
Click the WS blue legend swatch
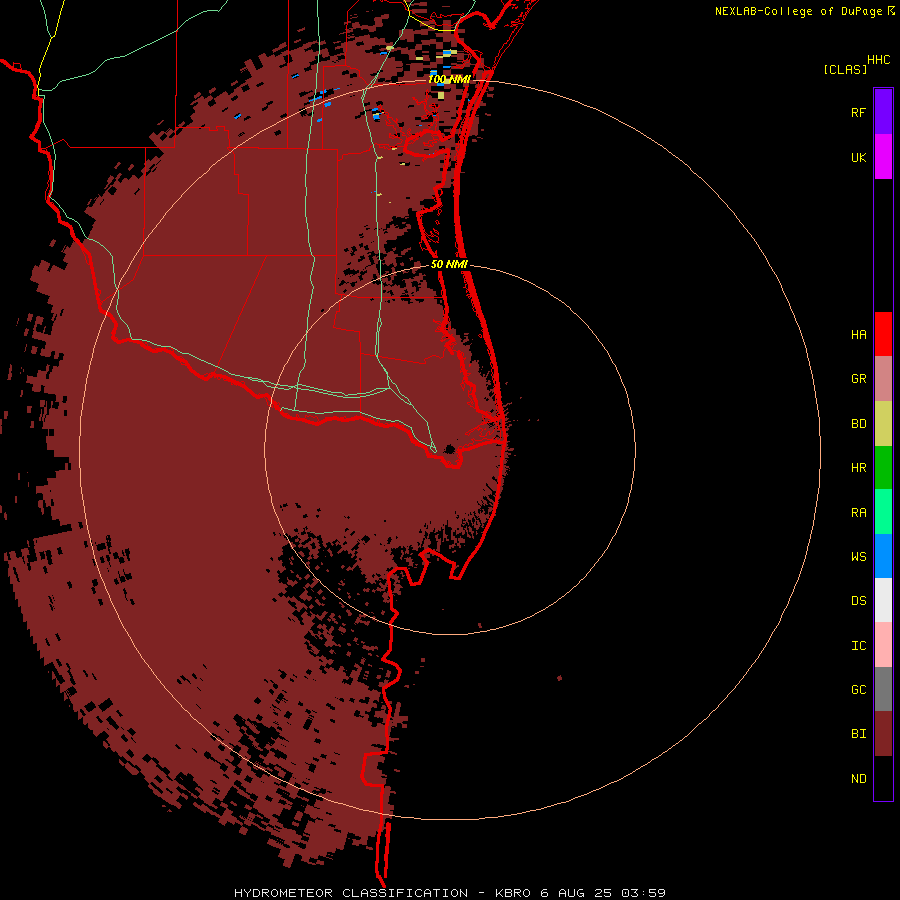(883, 556)
